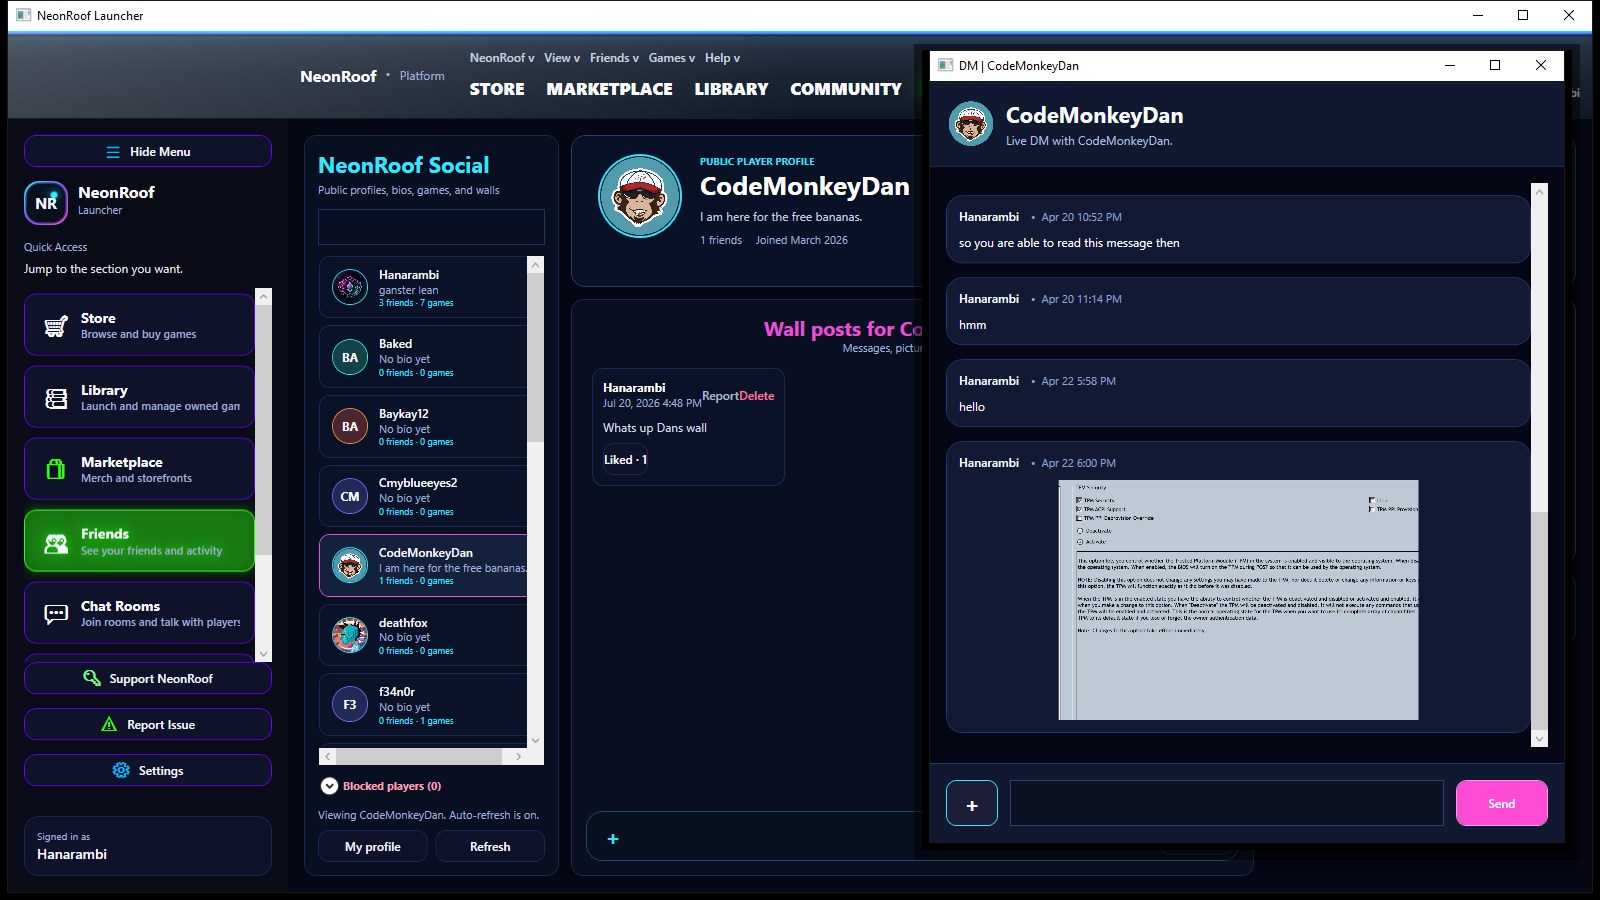Open the LIBRARY tab
The image size is (1600, 900).
[x=732, y=89]
